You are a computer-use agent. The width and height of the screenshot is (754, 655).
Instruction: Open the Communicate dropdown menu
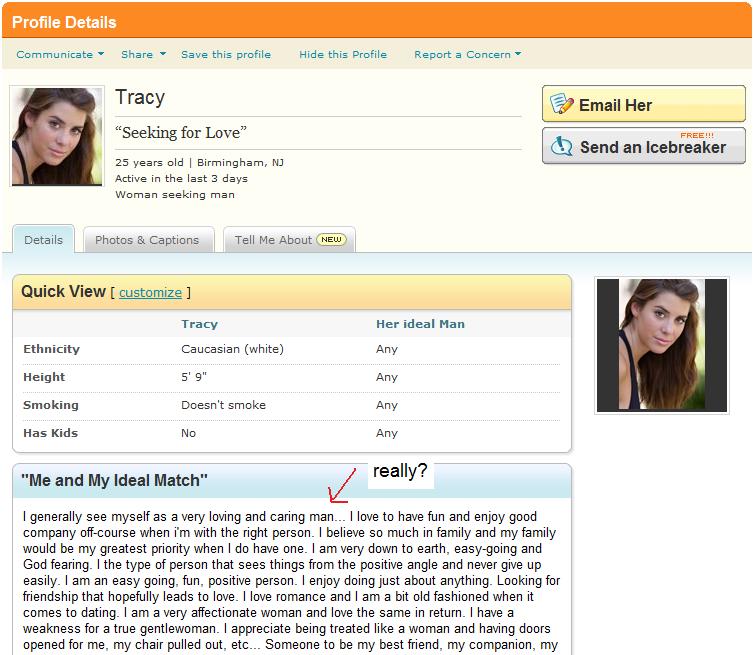[60, 54]
